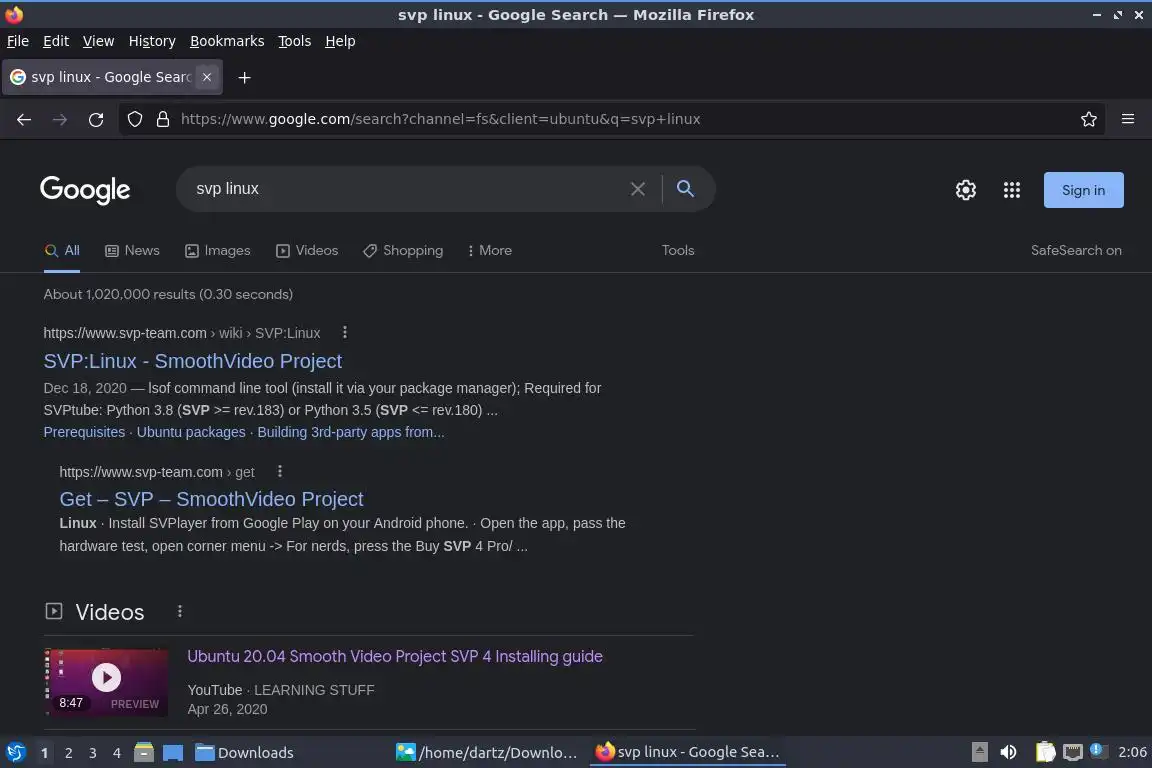
Task: Adjust volume via speaker tray icon
Action: [x=1009, y=753]
